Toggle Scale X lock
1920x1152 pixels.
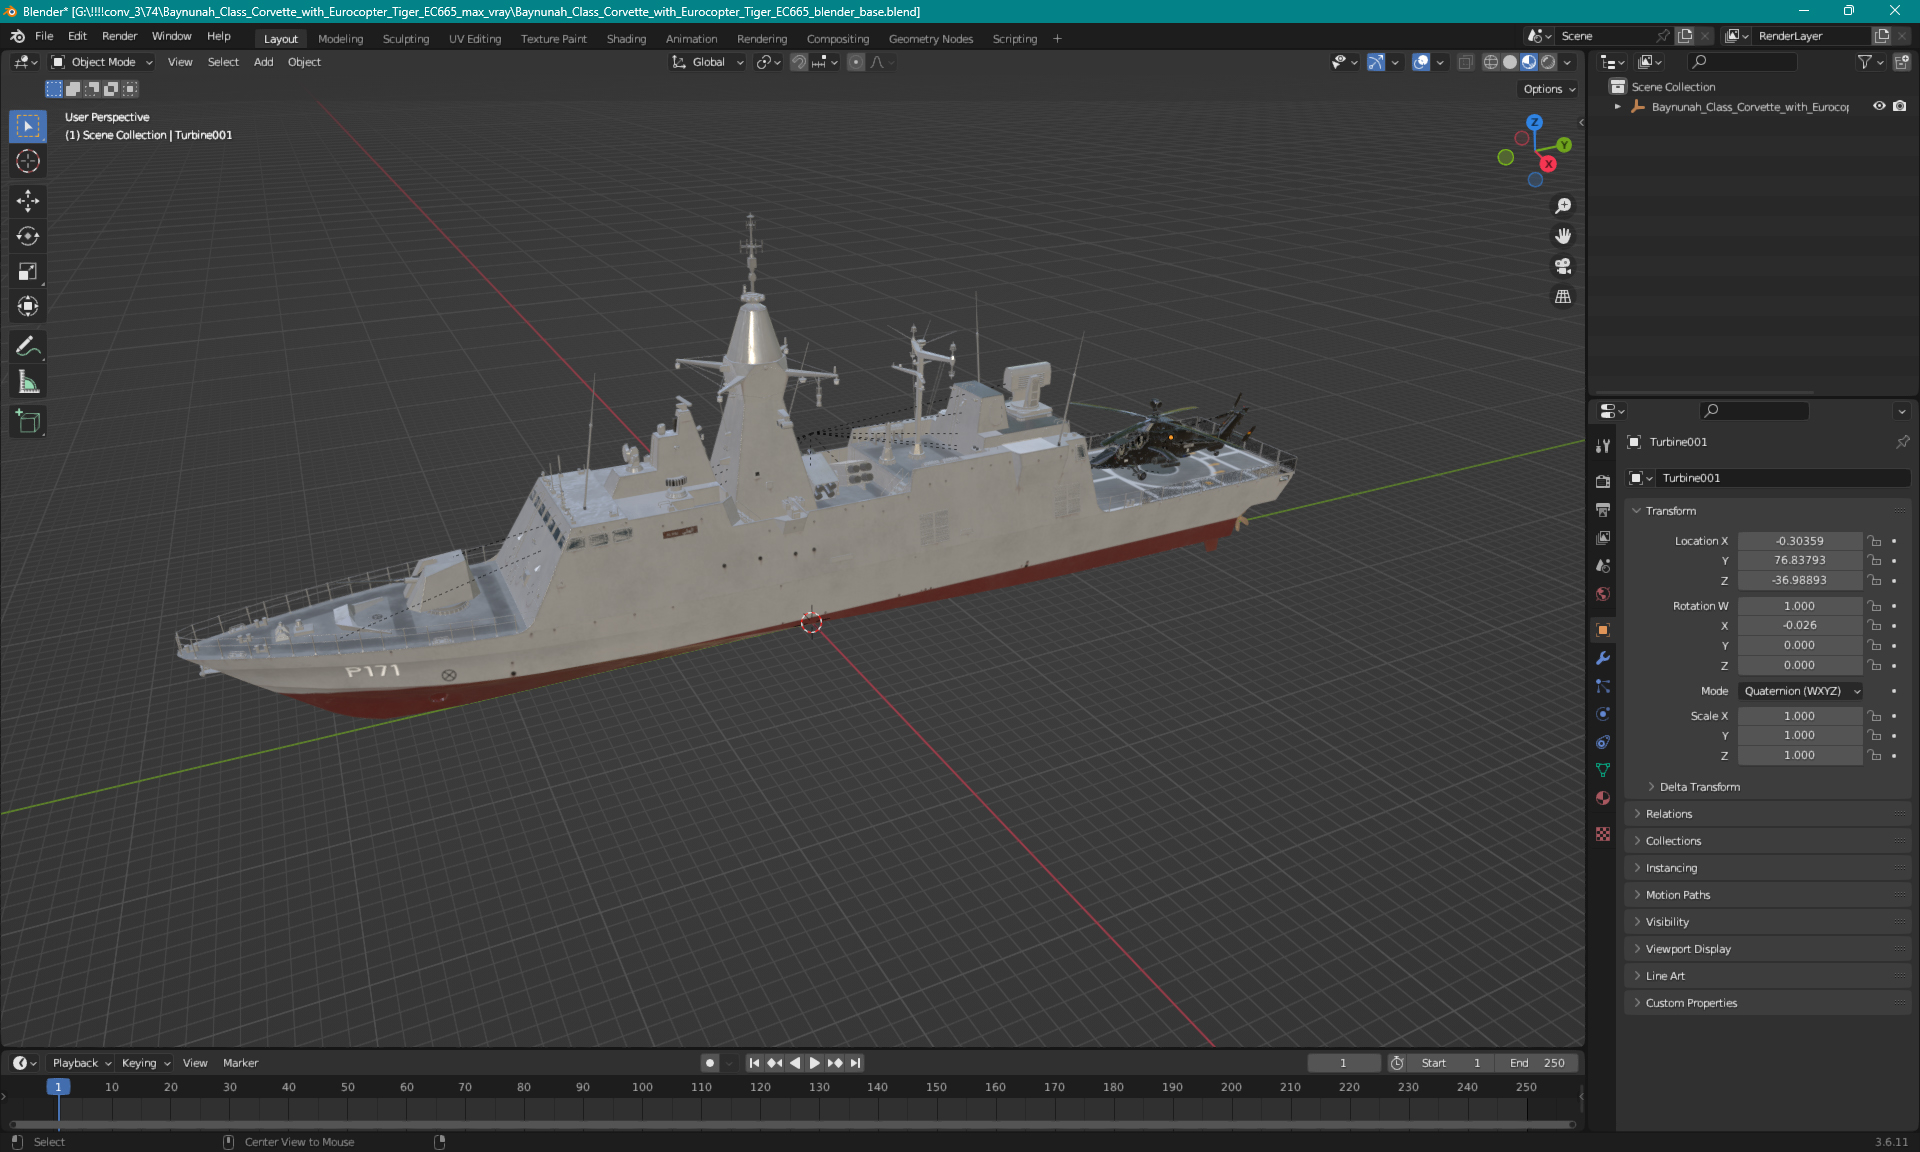click(1875, 716)
